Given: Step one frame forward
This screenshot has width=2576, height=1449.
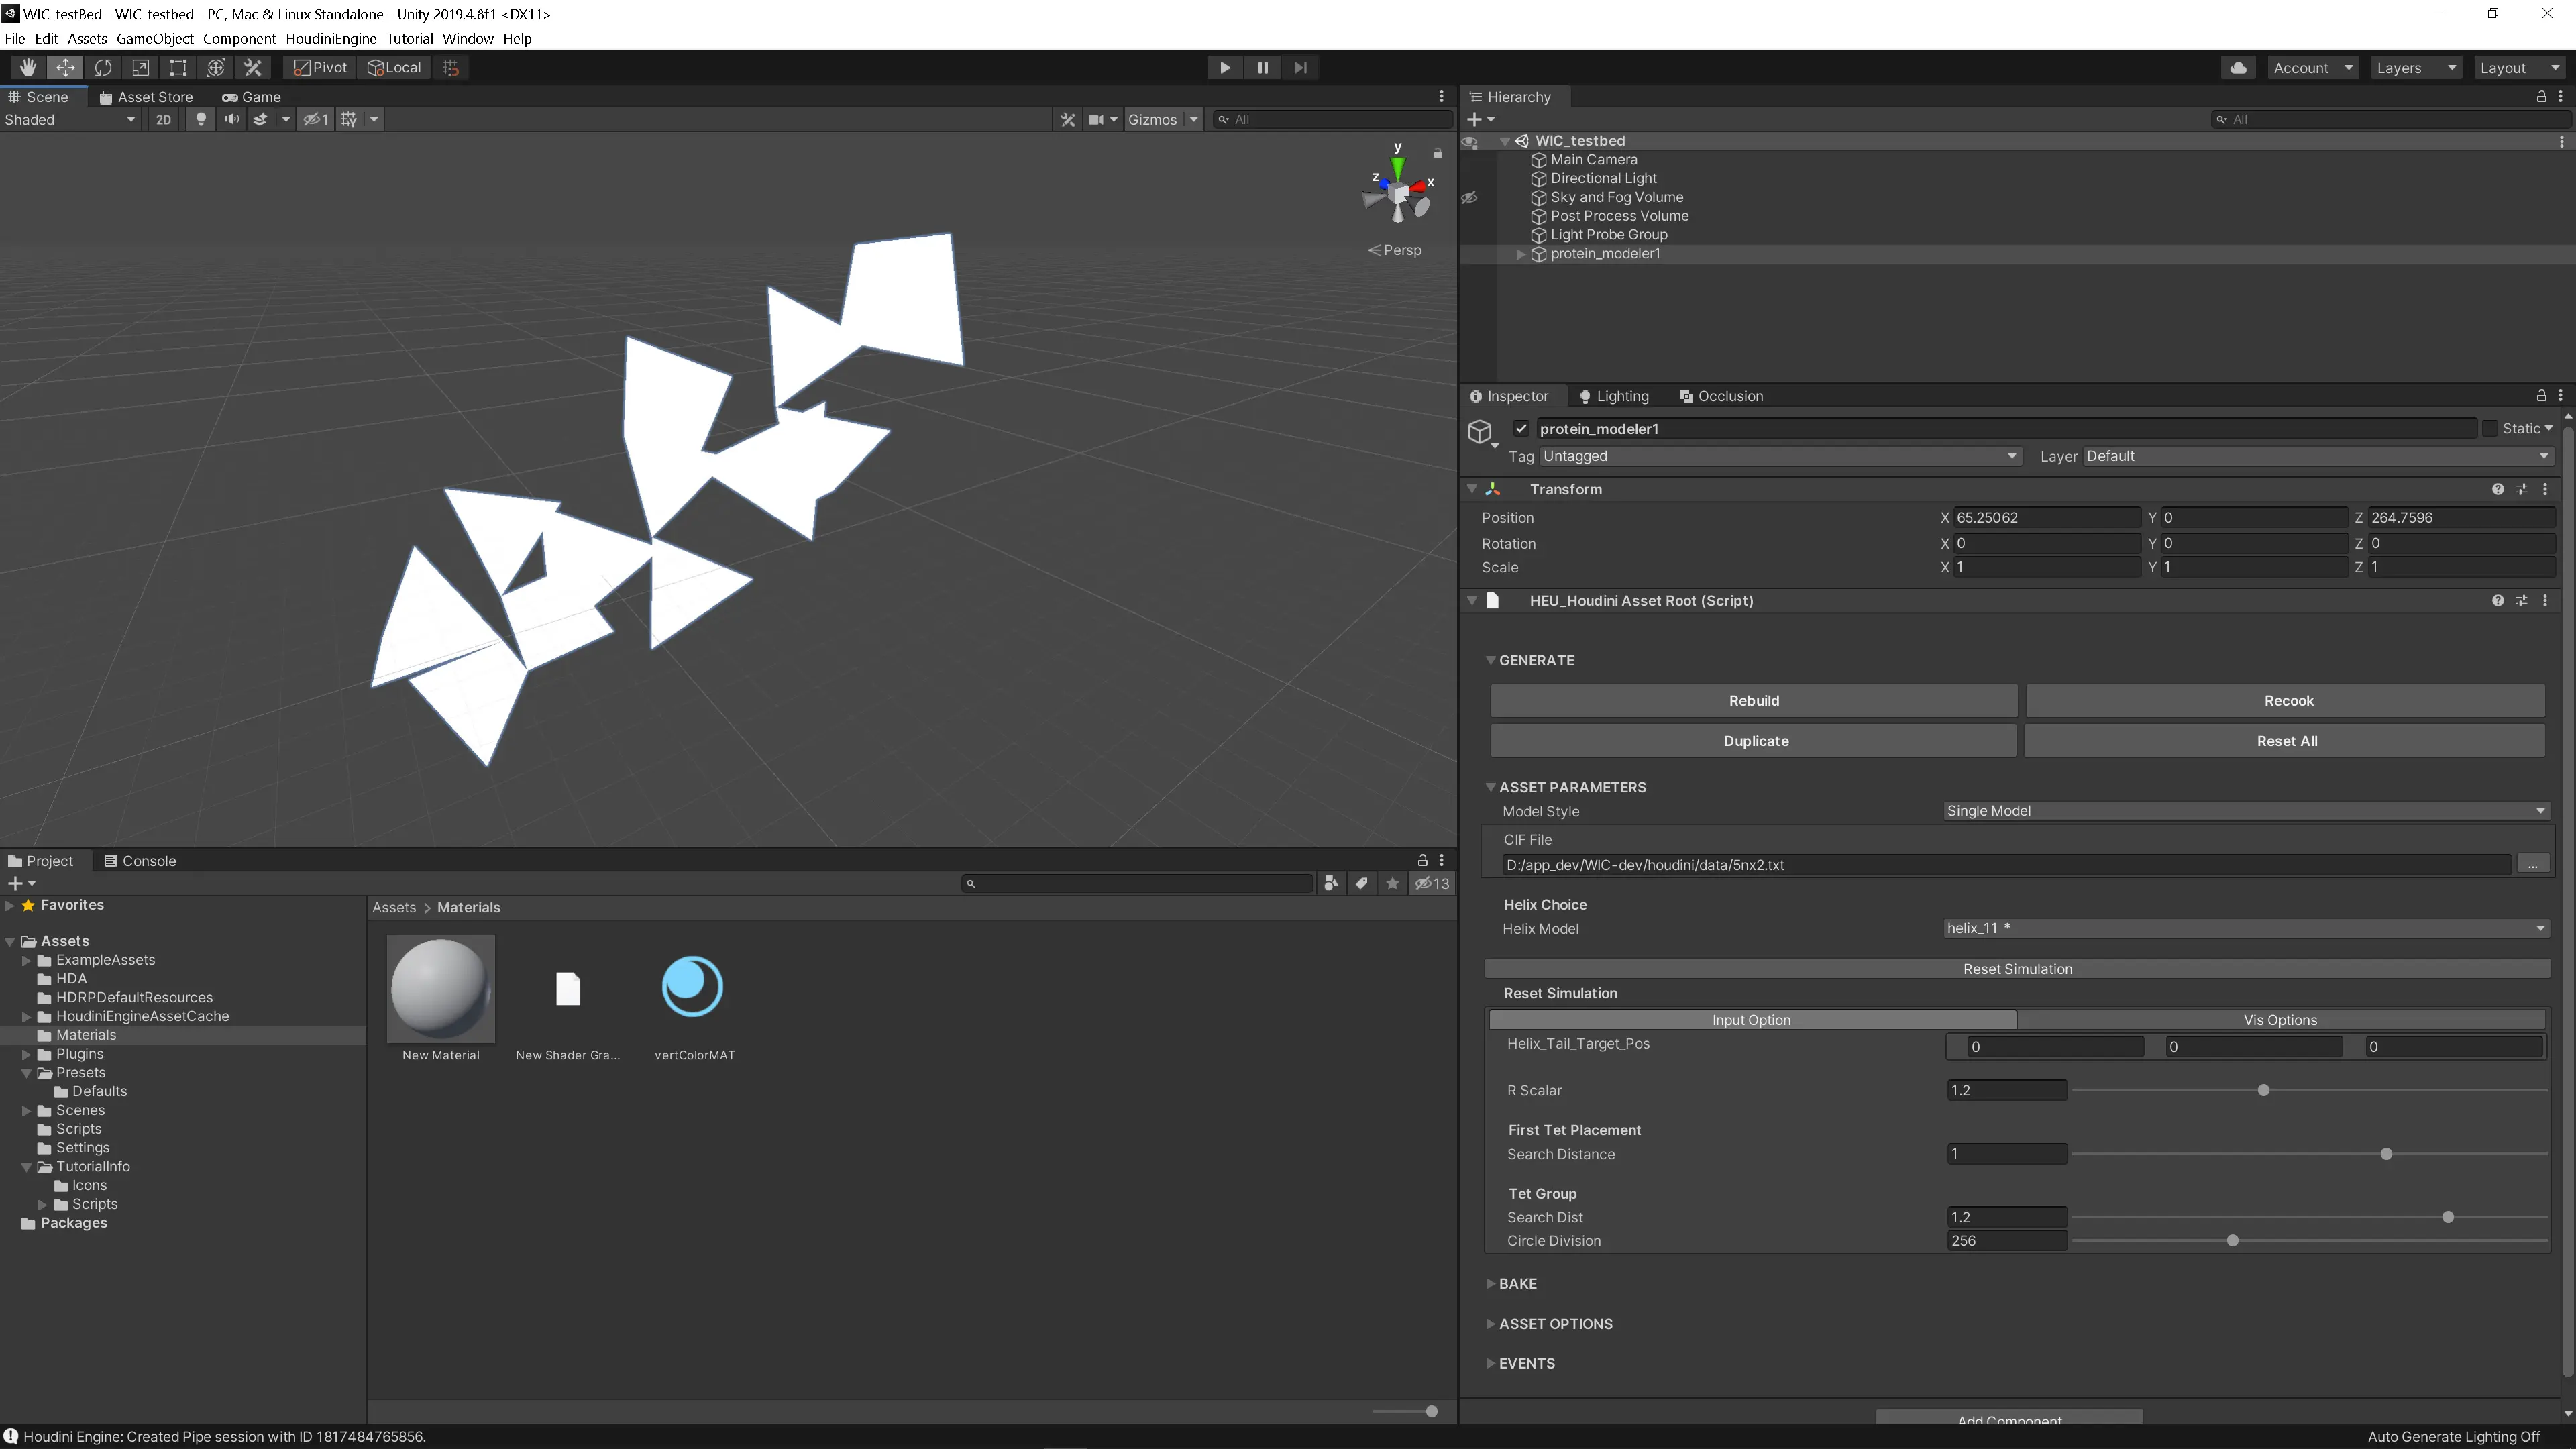Looking at the screenshot, I should (1300, 67).
